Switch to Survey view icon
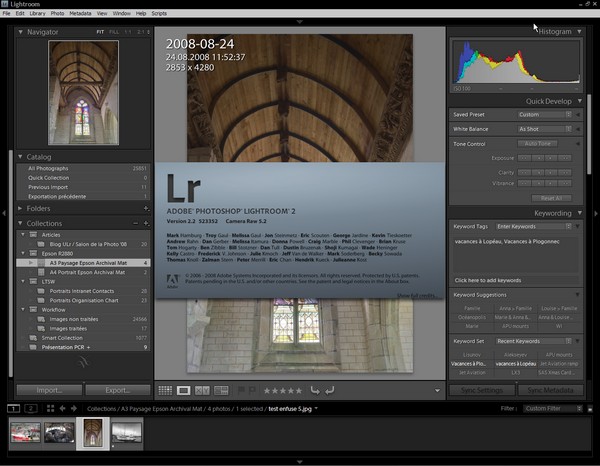The width and height of the screenshot is (600, 466). click(x=221, y=390)
